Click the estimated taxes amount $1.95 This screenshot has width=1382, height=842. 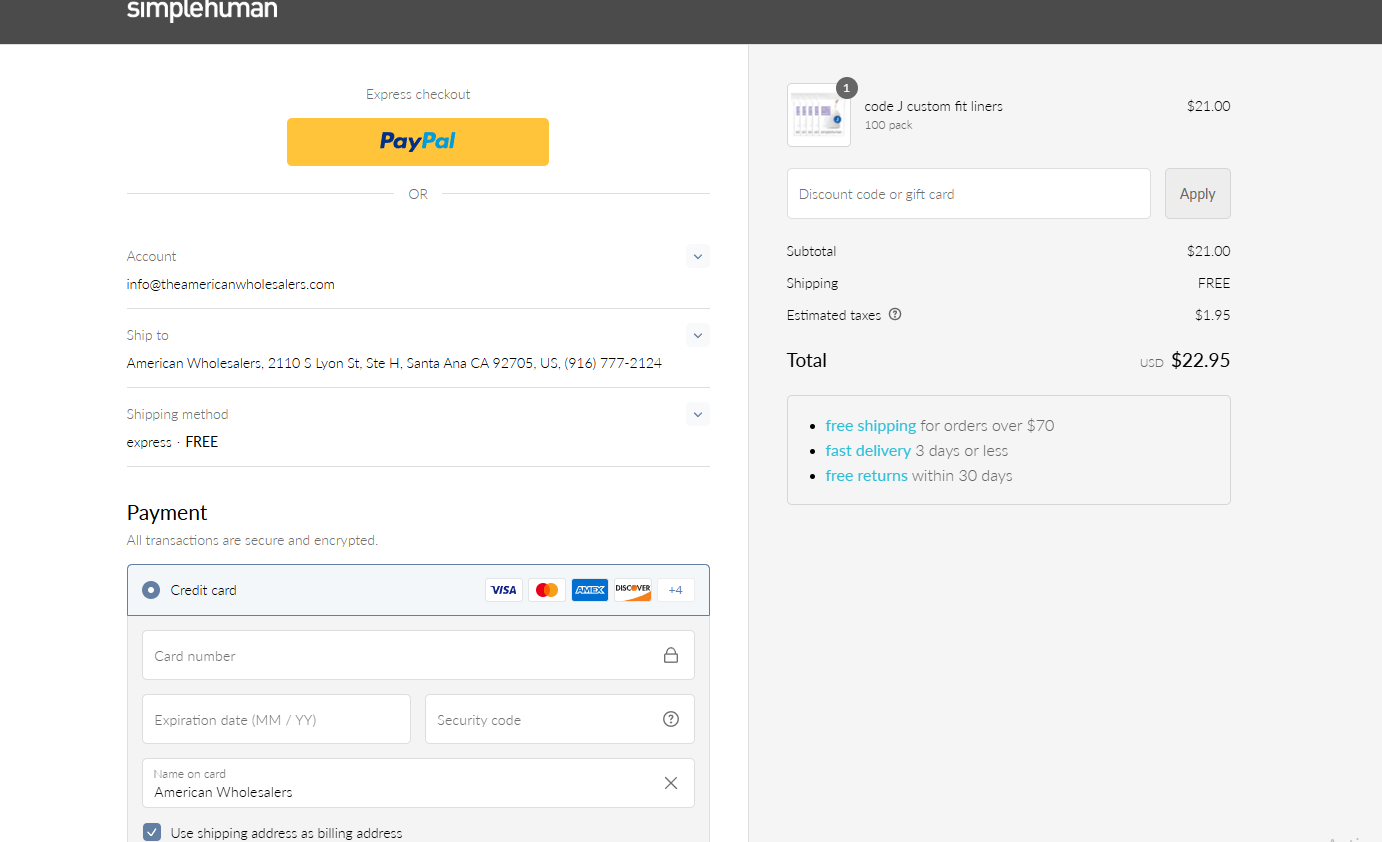coord(1213,315)
